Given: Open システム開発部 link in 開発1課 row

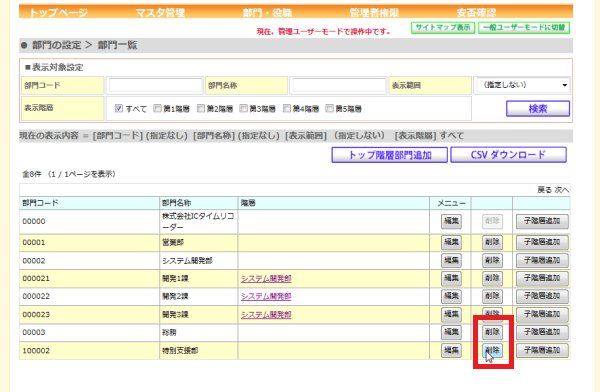Looking at the screenshot, I should pyautogui.click(x=266, y=278).
